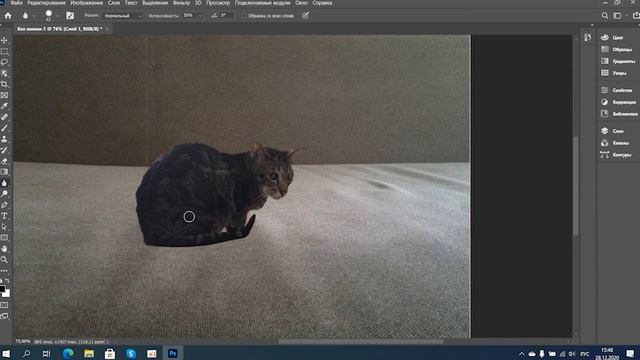Open the Интенсивность strength dropdown arrow
Screen dimensions: 640x360
pos(200,16)
